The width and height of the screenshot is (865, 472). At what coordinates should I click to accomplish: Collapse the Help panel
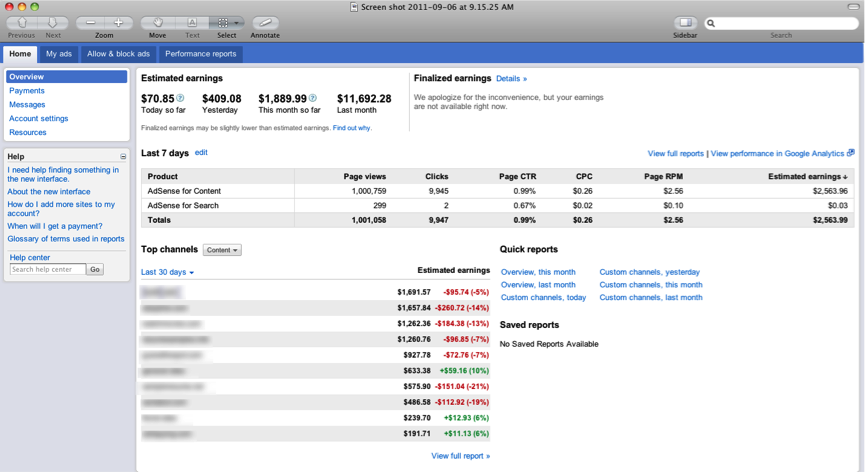pos(123,157)
